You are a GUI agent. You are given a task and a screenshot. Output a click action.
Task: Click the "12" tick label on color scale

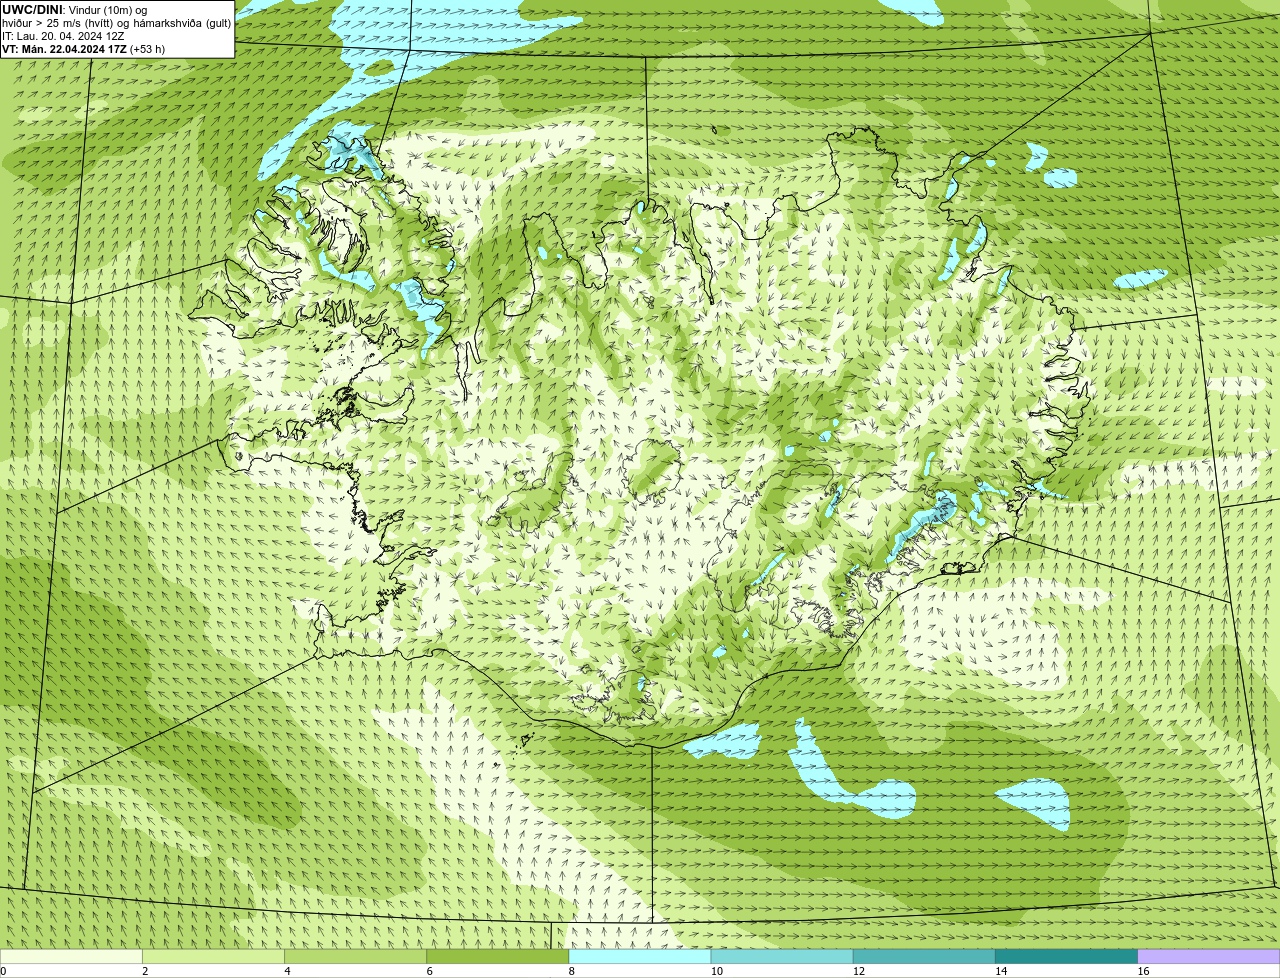(858, 971)
